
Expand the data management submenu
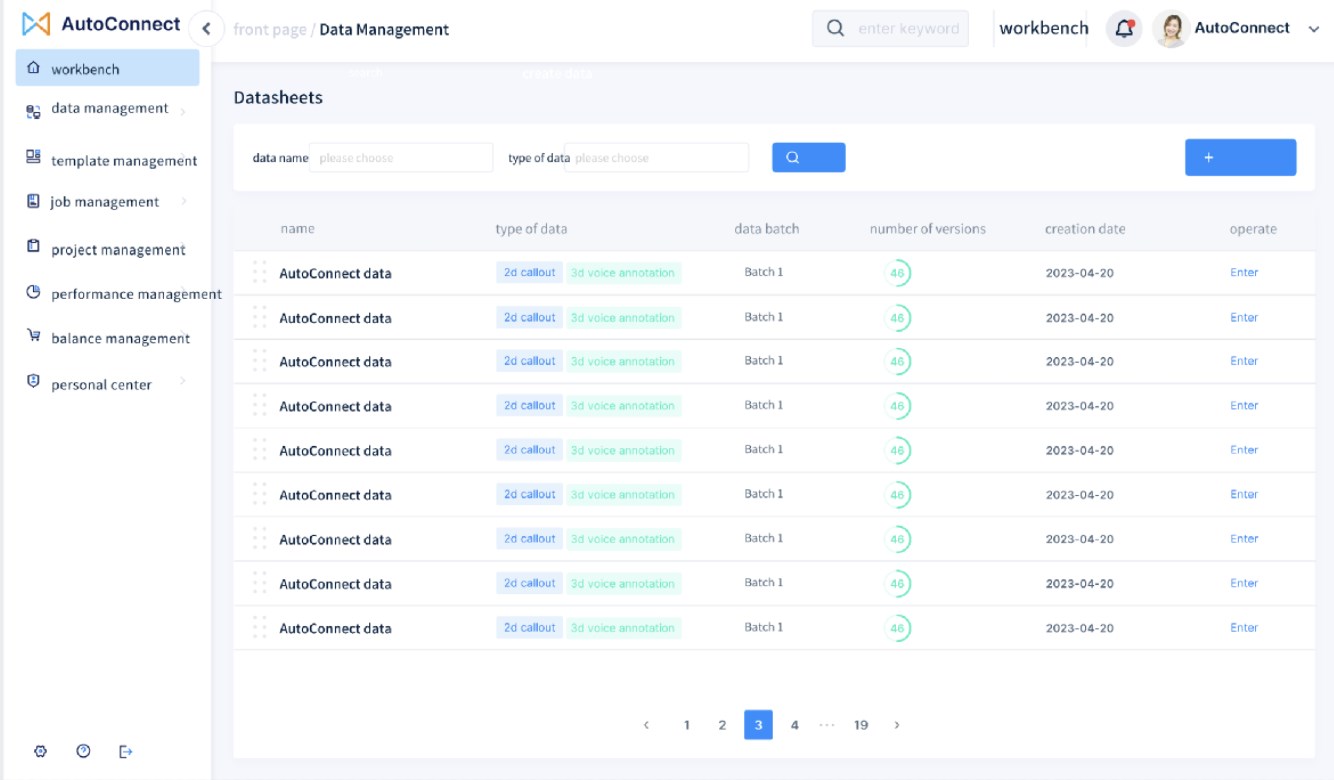pyautogui.click(x=183, y=111)
